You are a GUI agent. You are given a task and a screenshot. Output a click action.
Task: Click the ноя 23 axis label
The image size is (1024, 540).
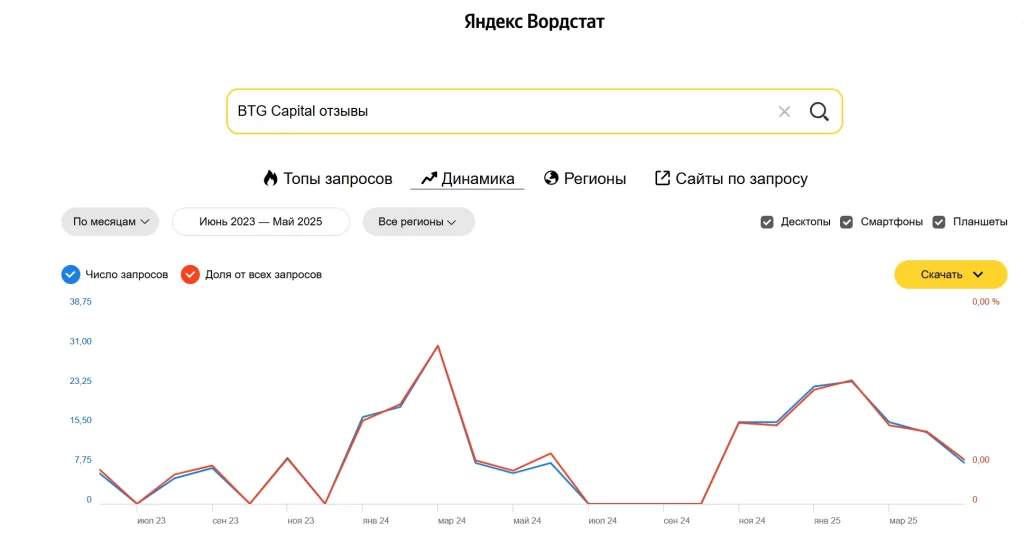pyautogui.click(x=301, y=520)
